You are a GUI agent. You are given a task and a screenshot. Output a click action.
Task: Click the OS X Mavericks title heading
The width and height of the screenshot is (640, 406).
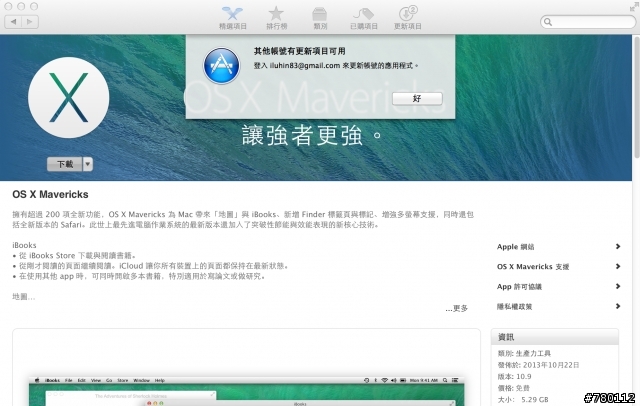[x=50, y=194]
